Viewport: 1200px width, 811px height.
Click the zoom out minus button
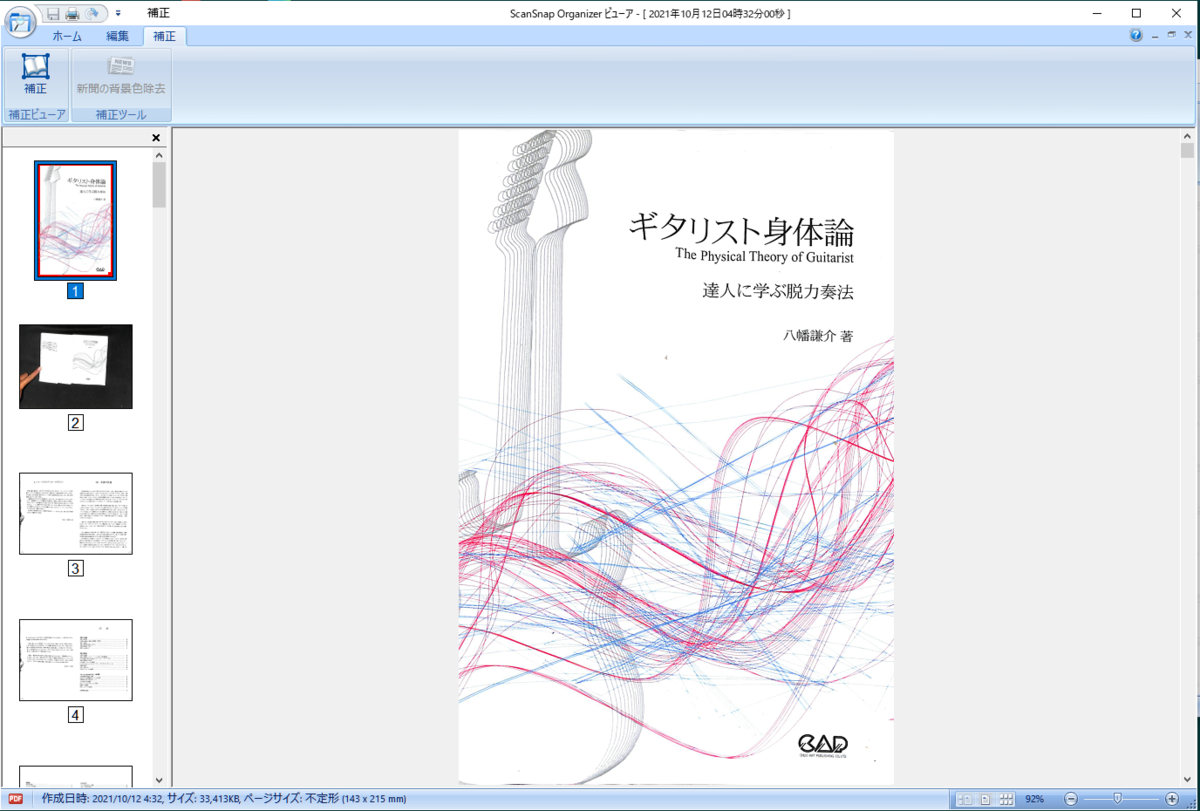click(x=1071, y=800)
